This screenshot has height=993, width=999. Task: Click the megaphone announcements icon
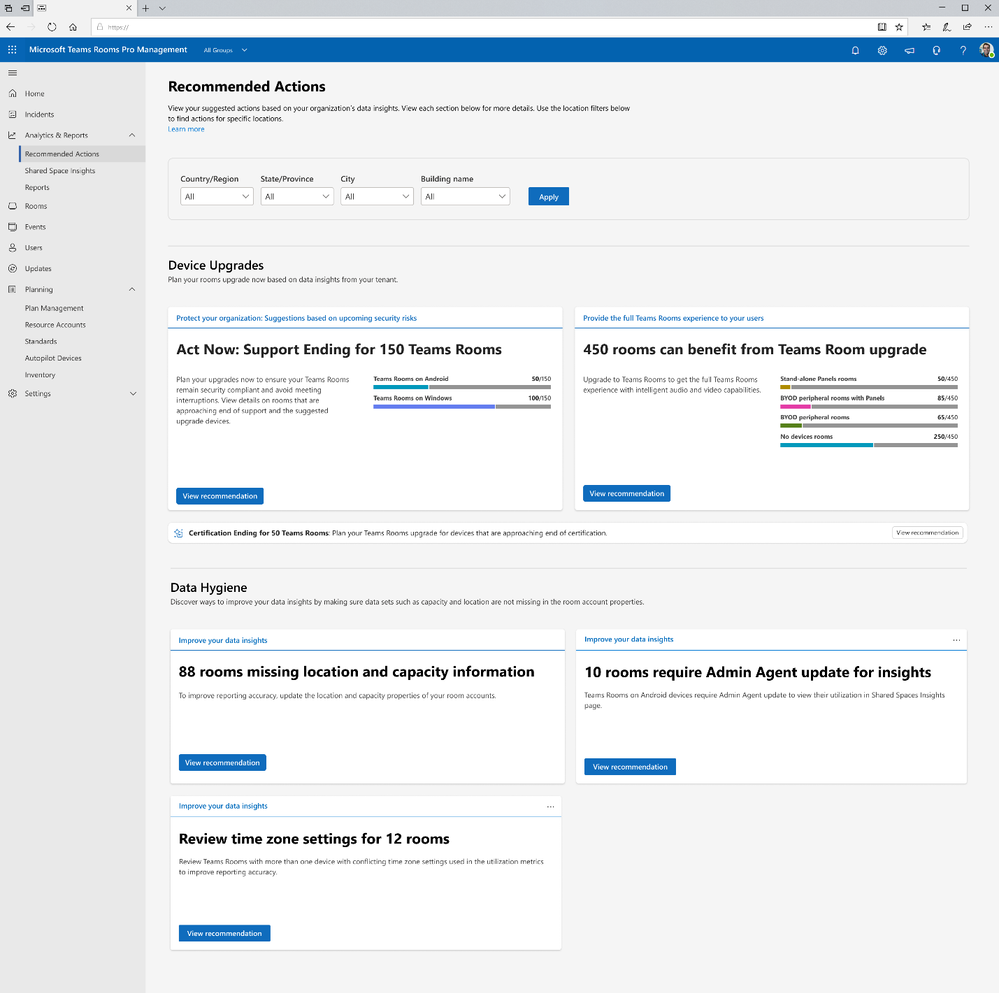click(909, 50)
